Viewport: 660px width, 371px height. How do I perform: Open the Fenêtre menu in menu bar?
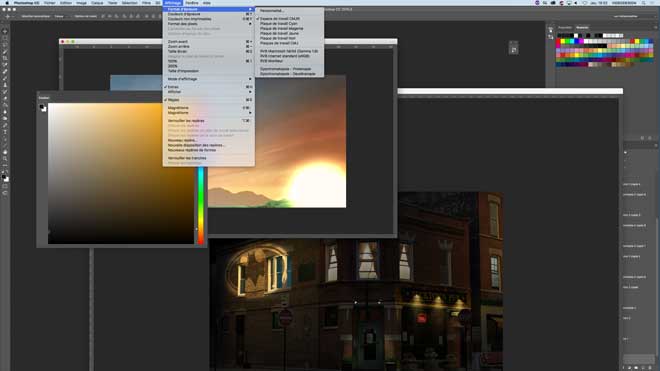[x=192, y=3]
